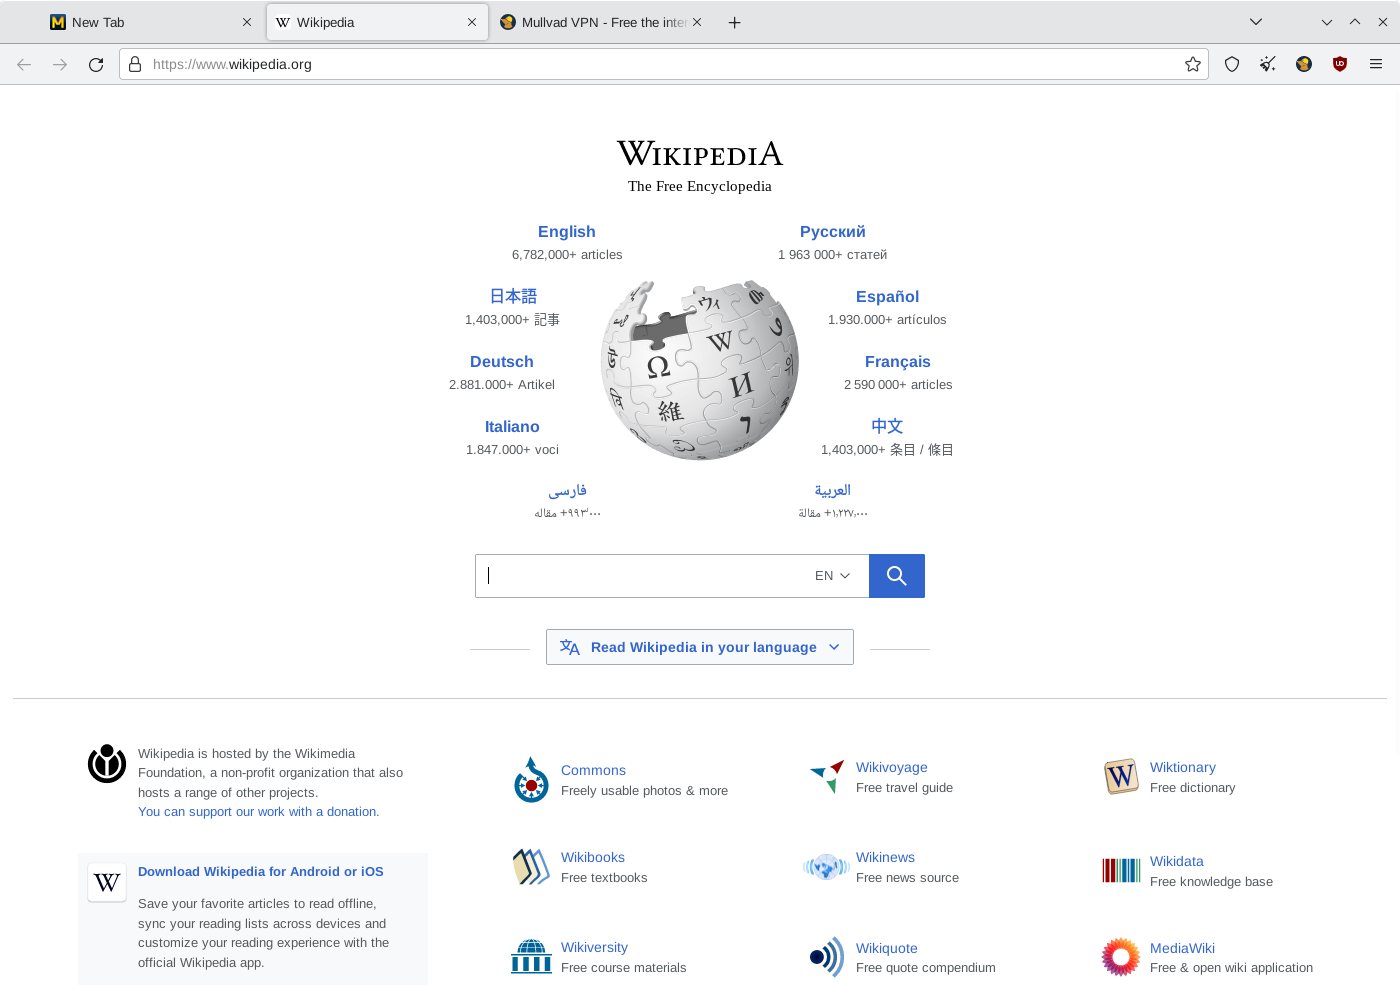1400x985 pixels.
Task: Switch to the Mullvad VPN tab
Action: point(602,22)
